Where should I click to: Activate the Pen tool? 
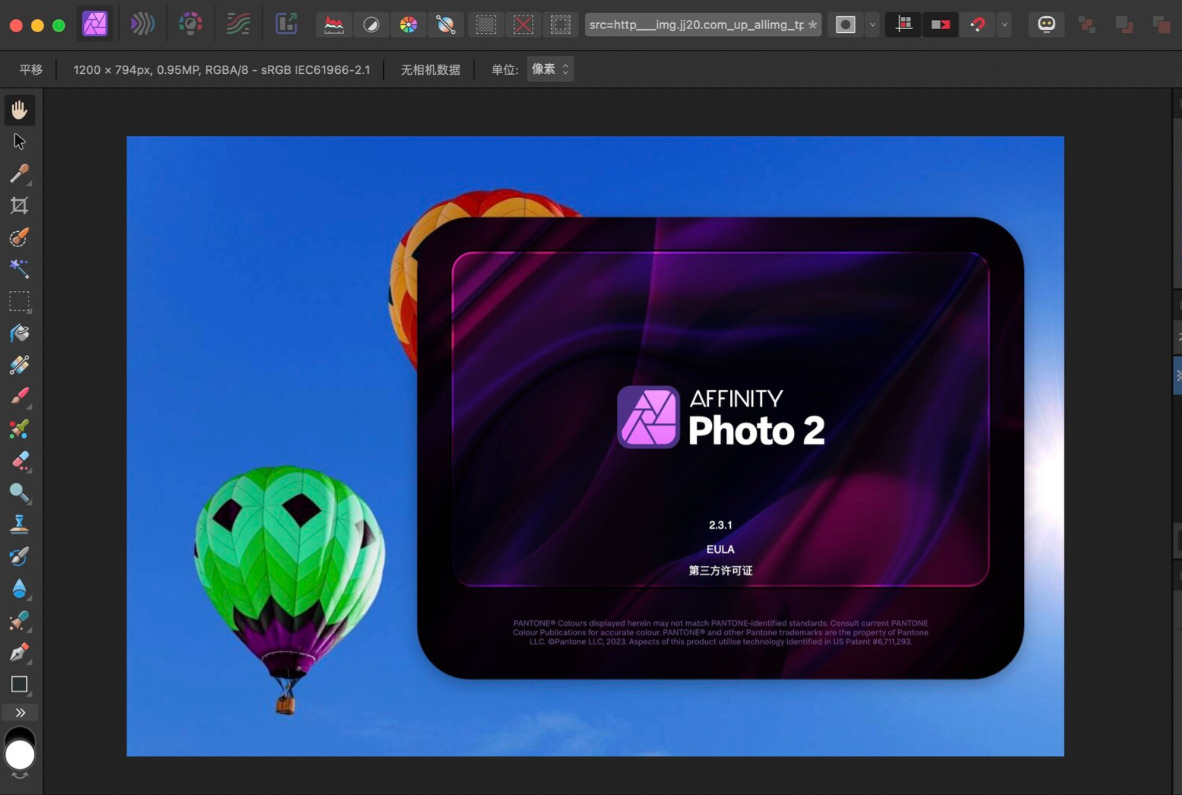pyautogui.click(x=19, y=652)
